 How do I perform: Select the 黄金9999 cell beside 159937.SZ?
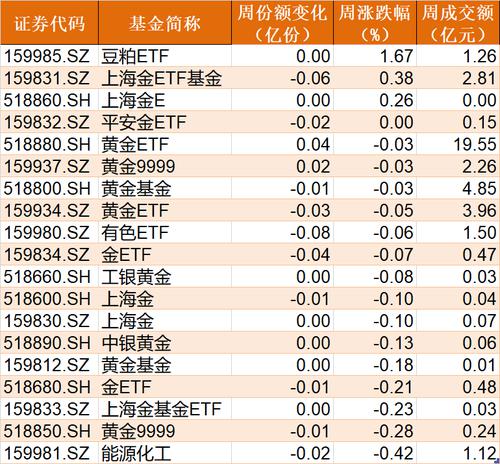pyautogui.click(x=165, y=166)
